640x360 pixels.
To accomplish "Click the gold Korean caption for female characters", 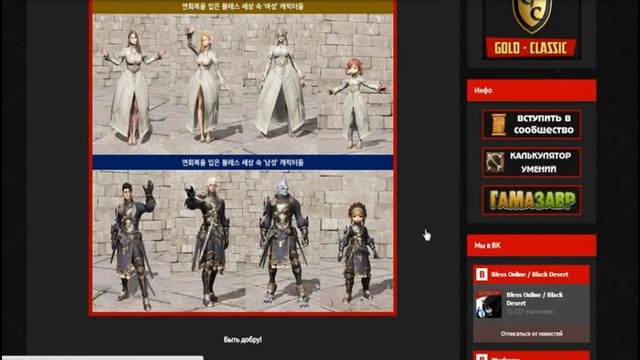I will click(x=243, y=7).
